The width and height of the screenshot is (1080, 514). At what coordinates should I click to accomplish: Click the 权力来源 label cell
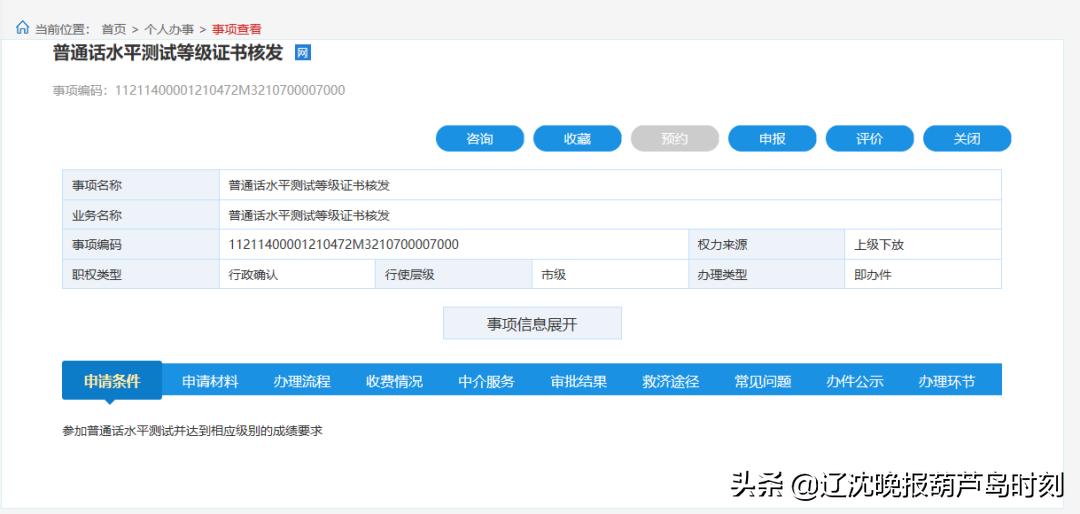point(767,245)
